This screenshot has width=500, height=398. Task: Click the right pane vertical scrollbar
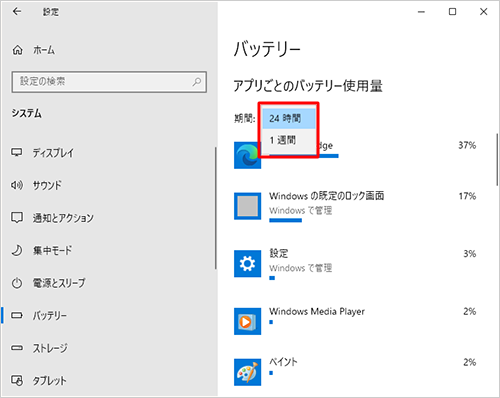point(497,159)
